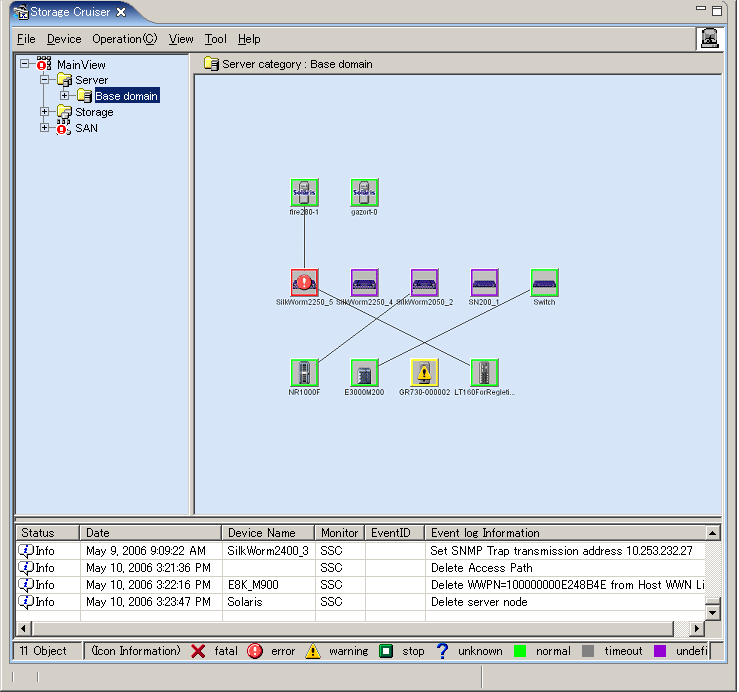Click the error legend icon in status bar
Image resolution: width=739 pixels, height=692 pixels.
[x=255, y=651]
